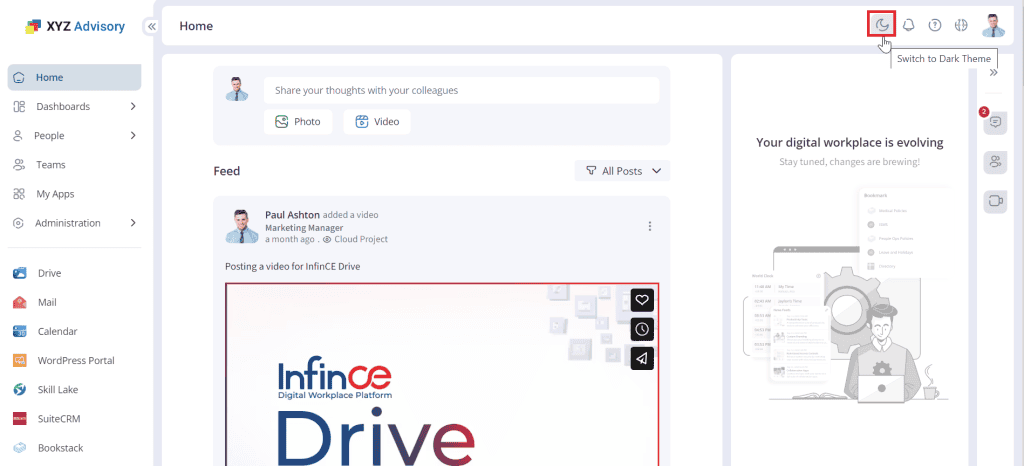
Task: Click the Bookstack app icon
Action: click(x=20, y=448)
